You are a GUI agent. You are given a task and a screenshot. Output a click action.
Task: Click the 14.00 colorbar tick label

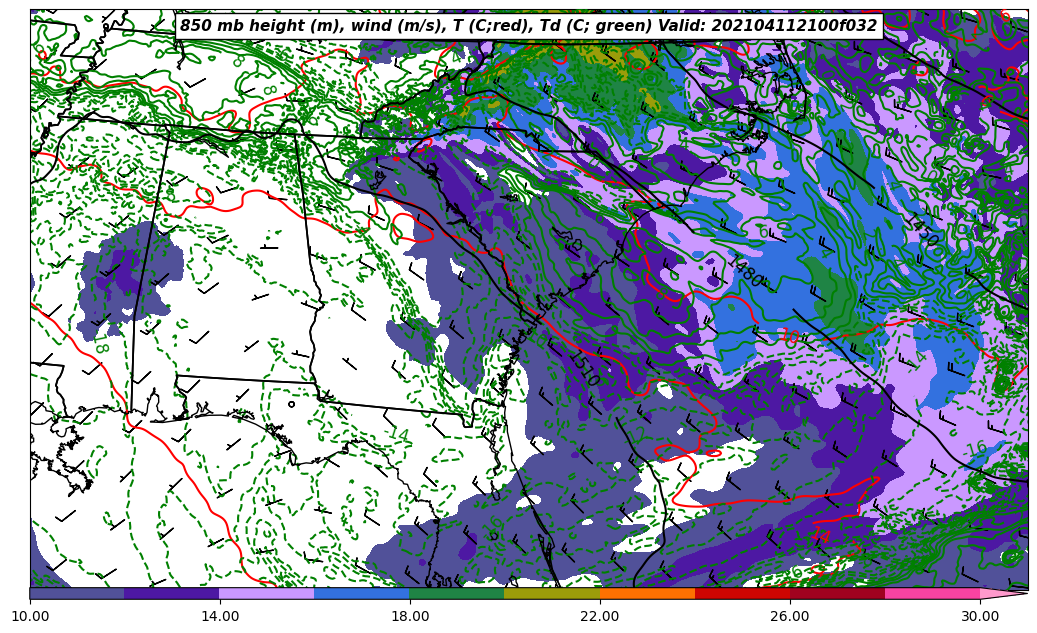point(220,616)
